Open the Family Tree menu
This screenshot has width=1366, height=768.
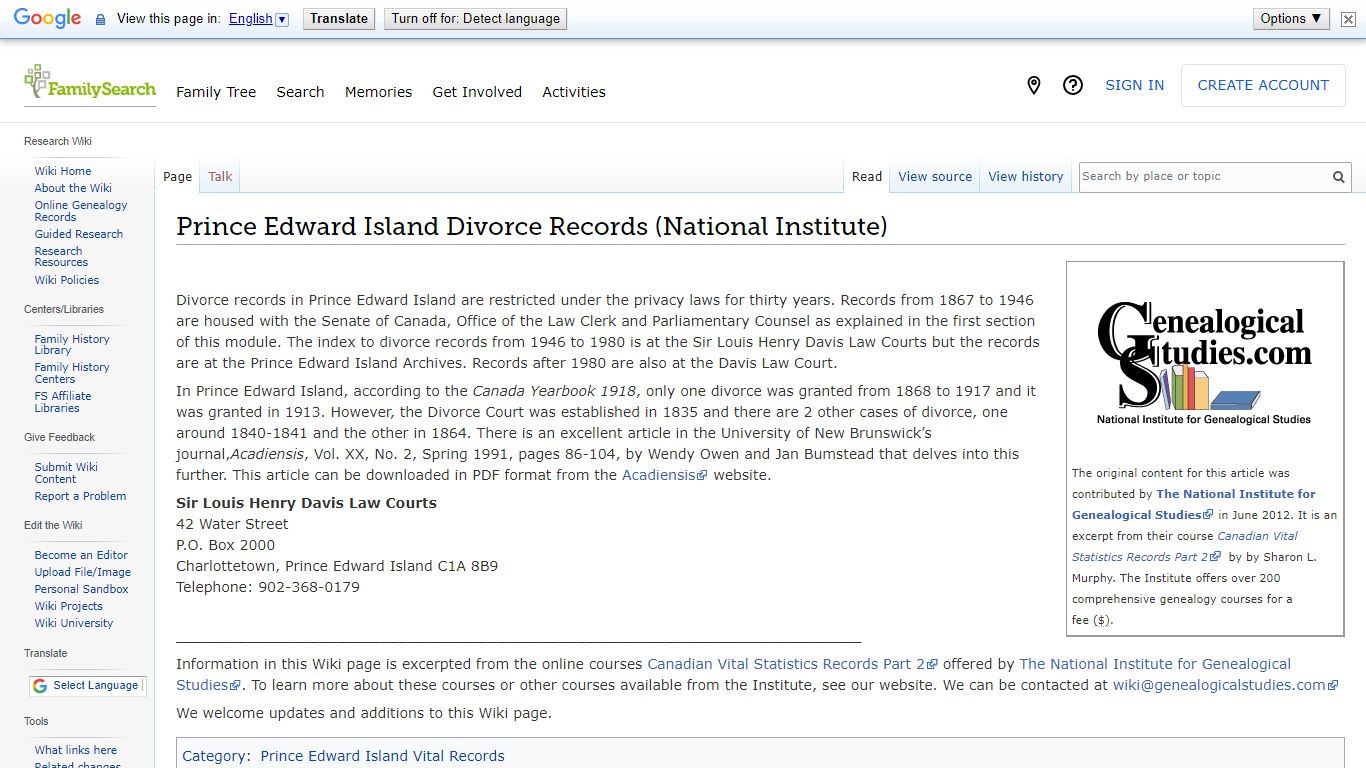pyautogui.click(x=216, y=92)
